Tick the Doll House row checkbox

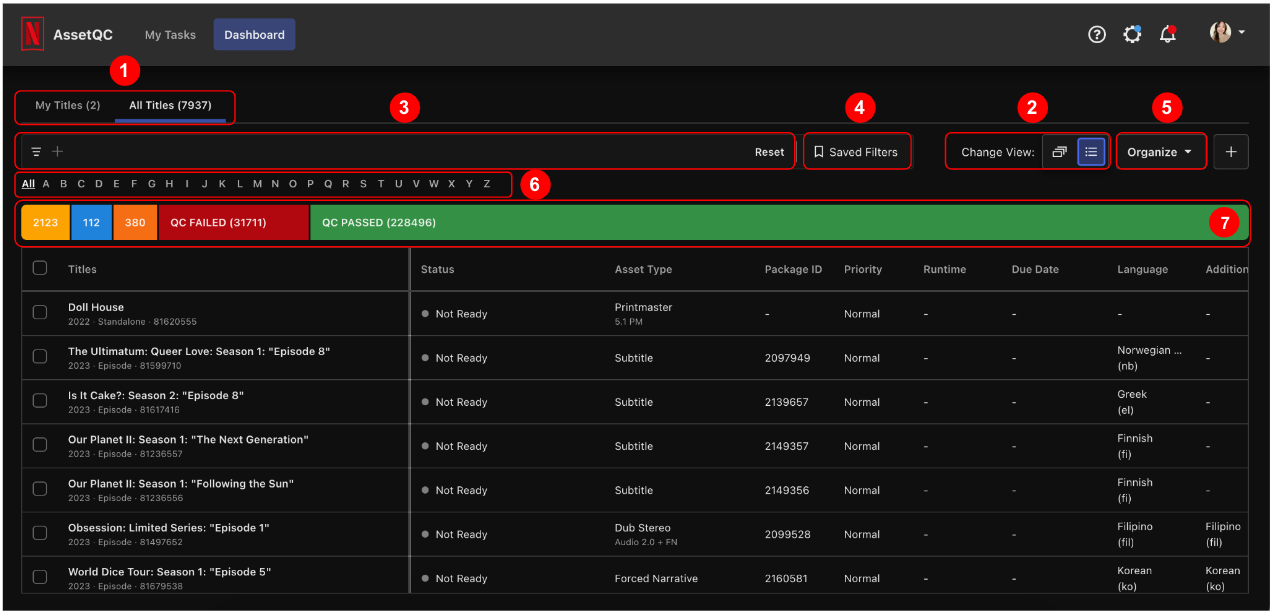click(x=40, y=313)
